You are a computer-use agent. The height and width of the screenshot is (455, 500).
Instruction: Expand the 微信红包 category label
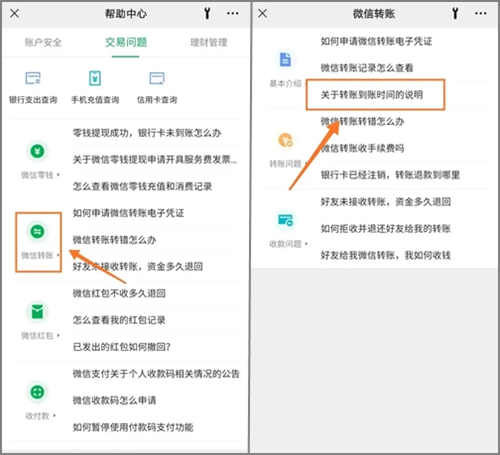40,335
